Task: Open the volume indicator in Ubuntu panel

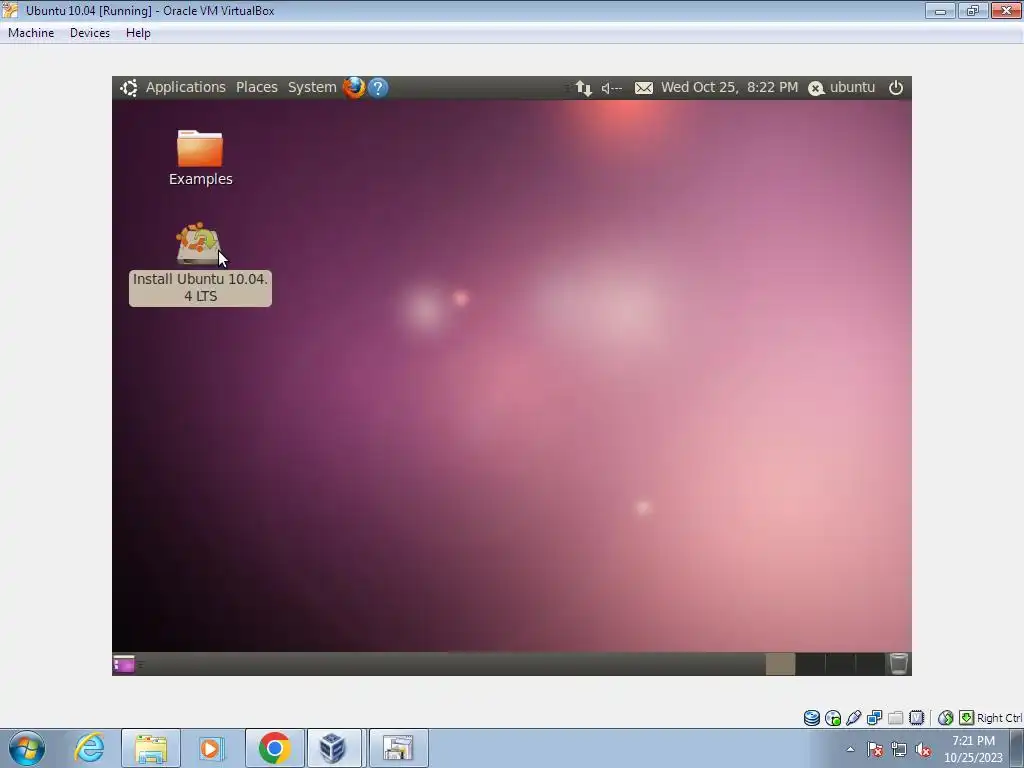Action: tap(611, 88)
